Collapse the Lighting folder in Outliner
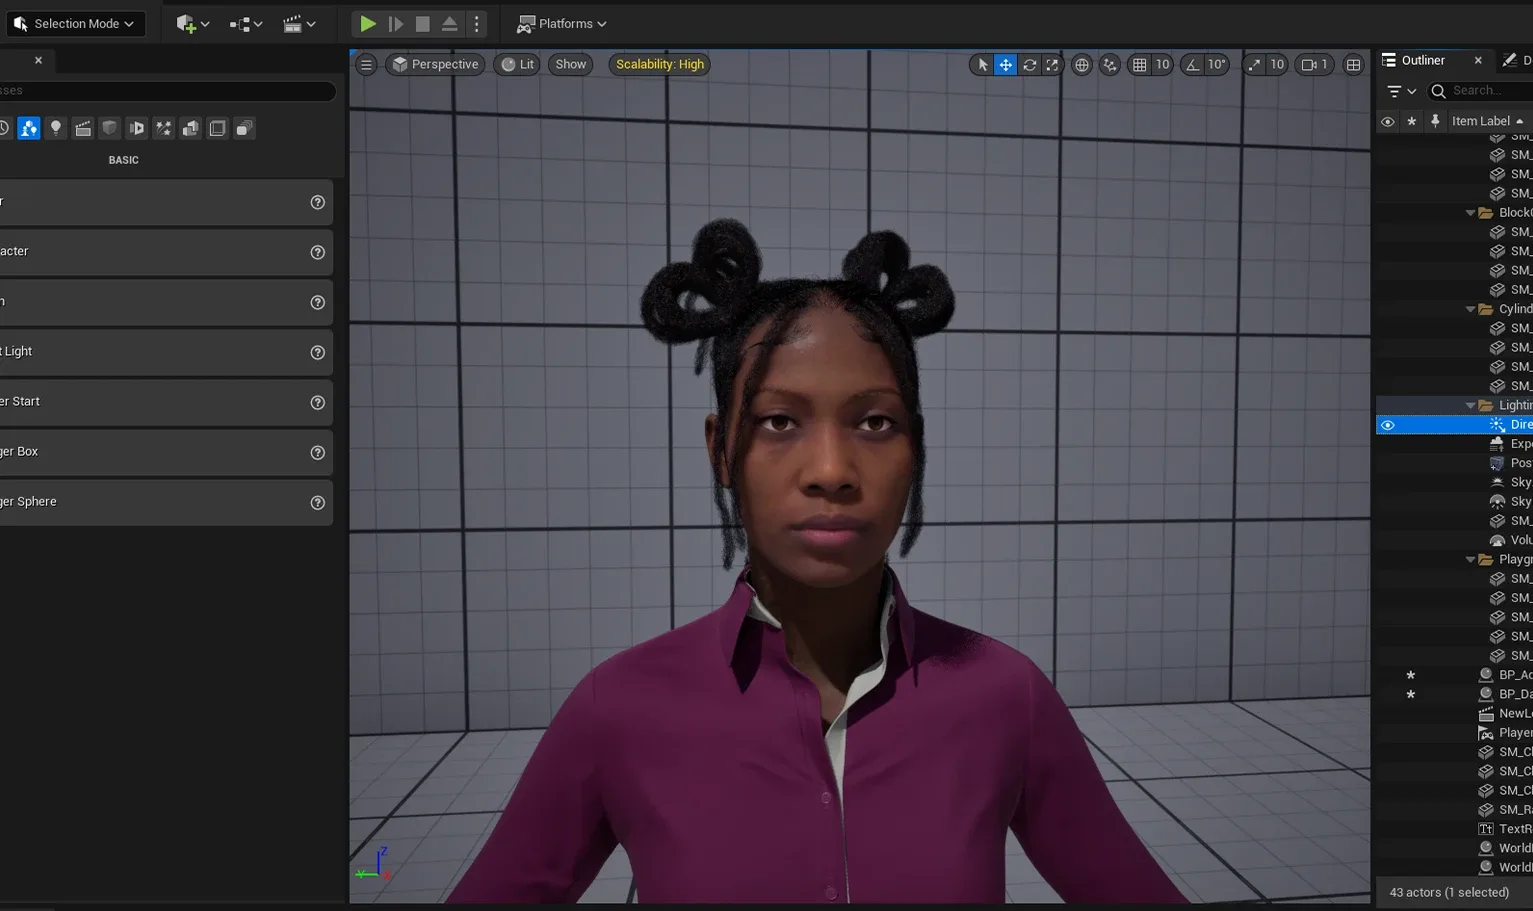 [x=1470, y=405]
